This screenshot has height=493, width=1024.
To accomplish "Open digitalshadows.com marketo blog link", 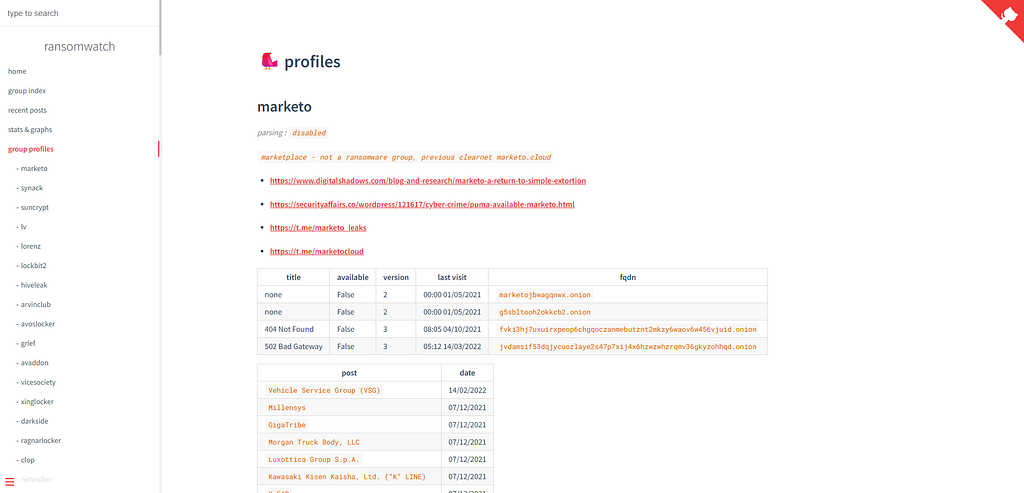I will tap(428, 181).
